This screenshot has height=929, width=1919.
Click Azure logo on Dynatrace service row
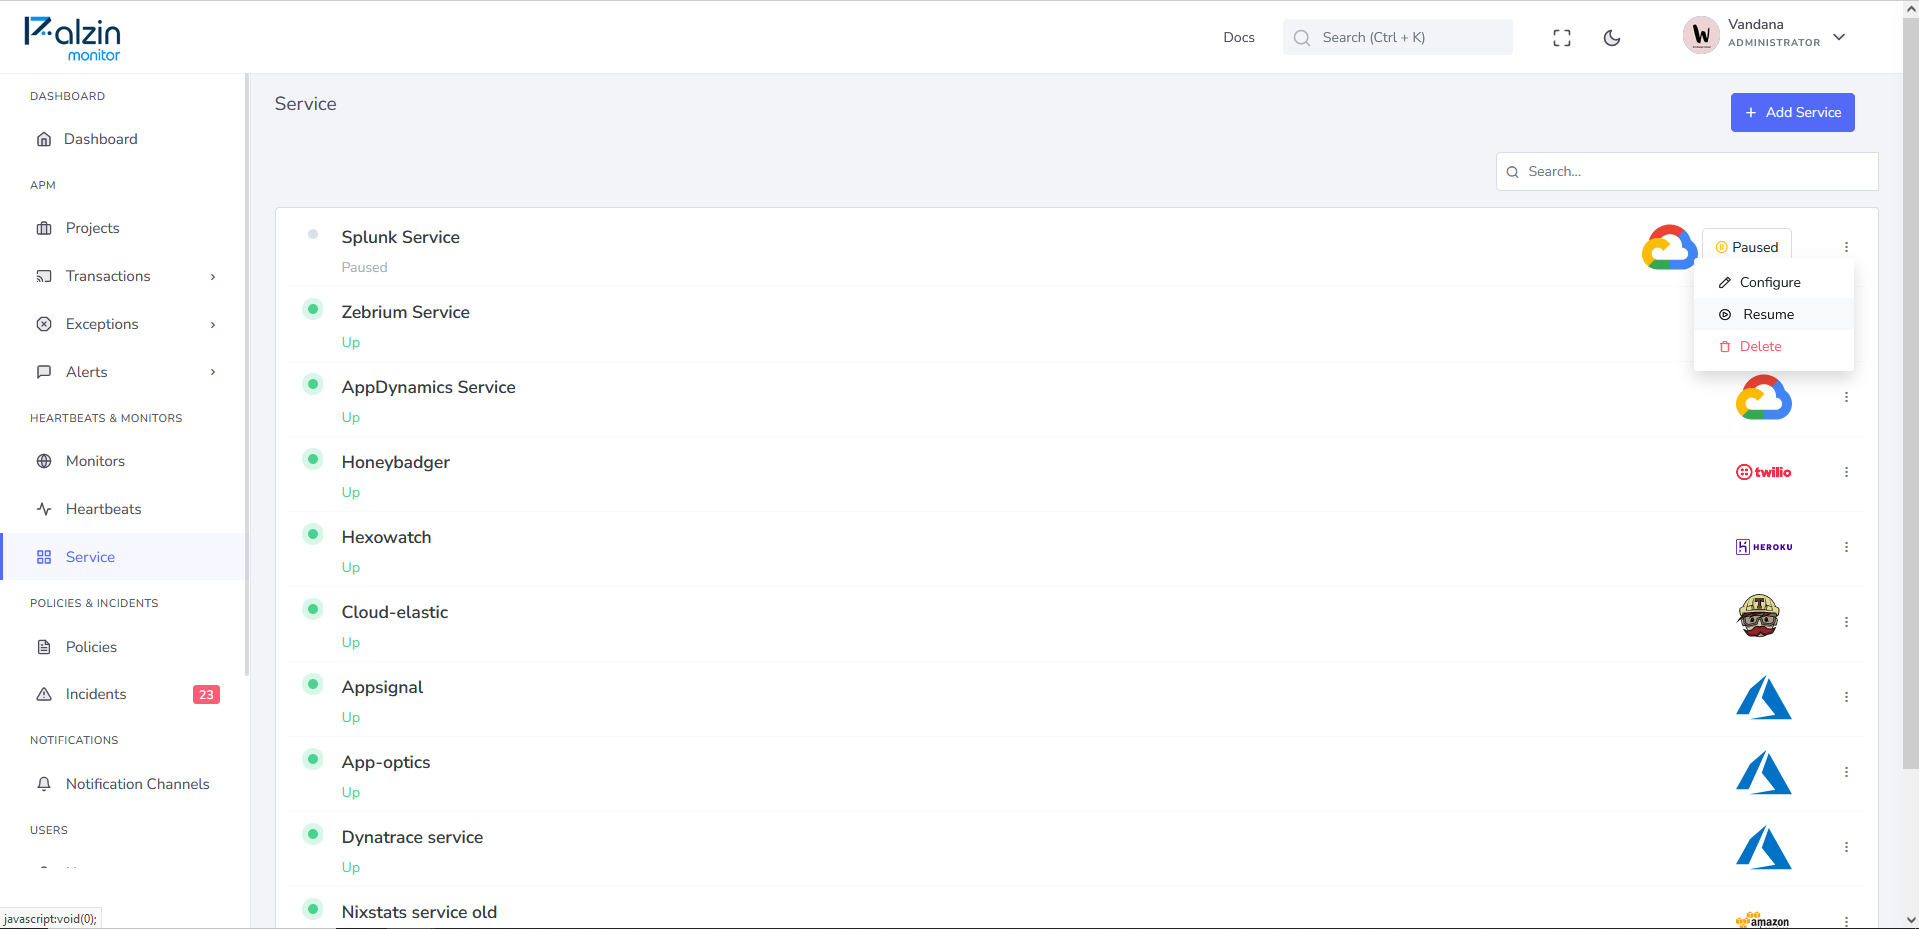[1764, 847]
